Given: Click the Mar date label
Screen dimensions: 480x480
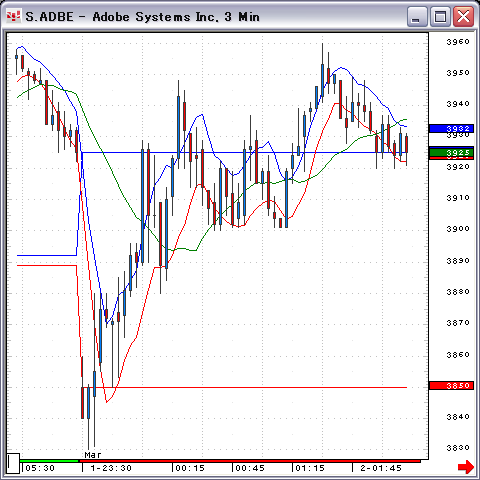Looking at the screenshot, I should tap(93, 455).
